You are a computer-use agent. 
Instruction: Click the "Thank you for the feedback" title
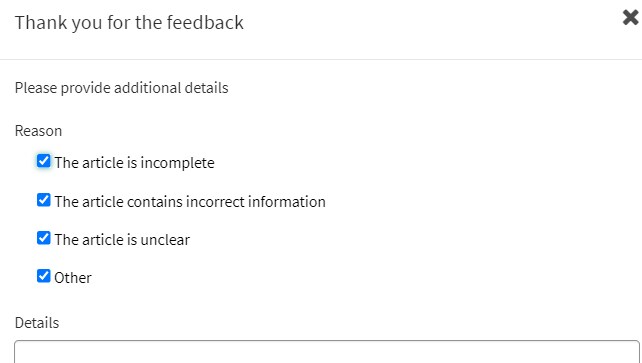click(129, 22)
